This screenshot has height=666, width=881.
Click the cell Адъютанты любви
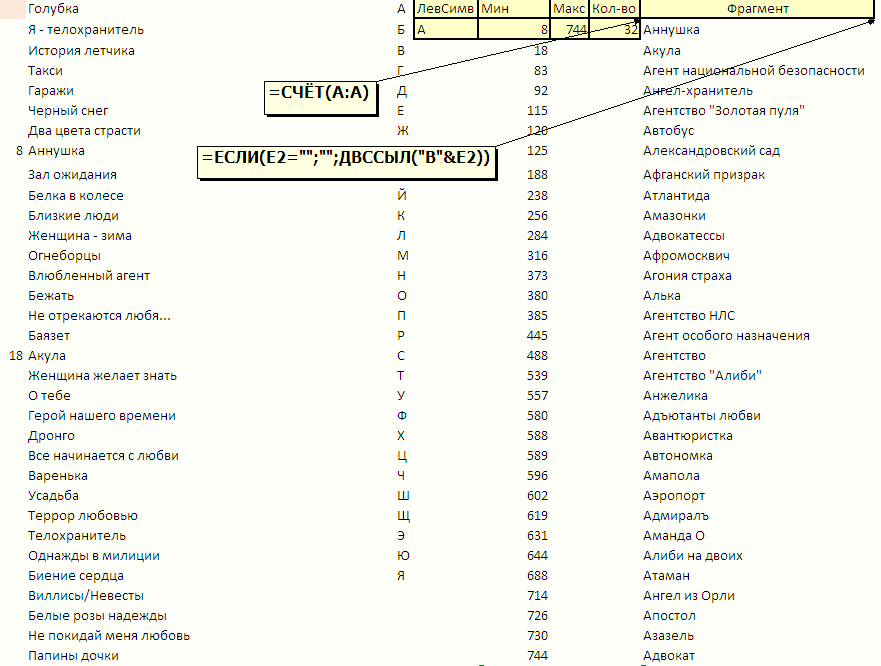(702, 415)
